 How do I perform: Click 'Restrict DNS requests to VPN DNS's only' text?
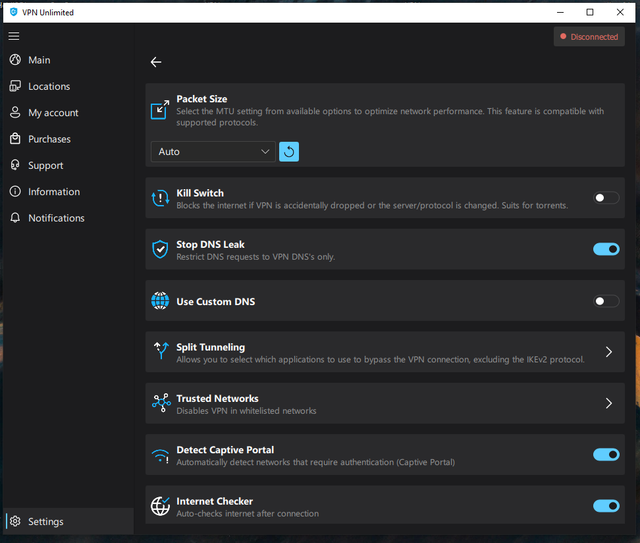(x=256, y=257)
